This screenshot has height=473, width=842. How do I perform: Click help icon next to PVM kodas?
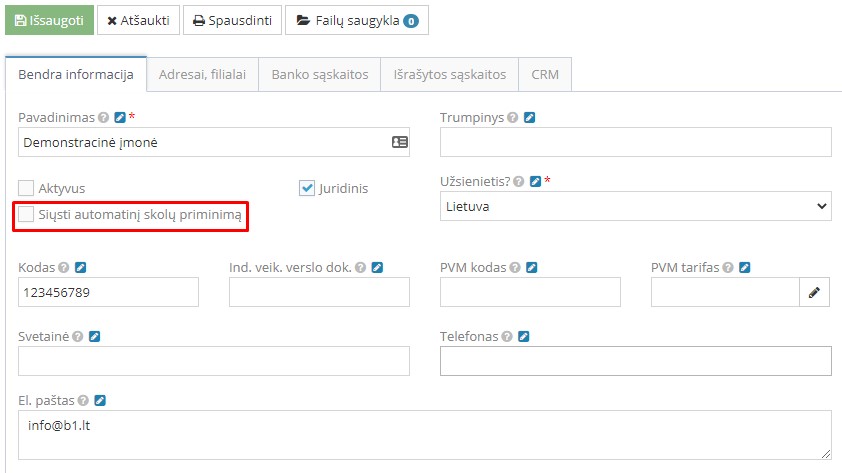(x=515, y=267)
